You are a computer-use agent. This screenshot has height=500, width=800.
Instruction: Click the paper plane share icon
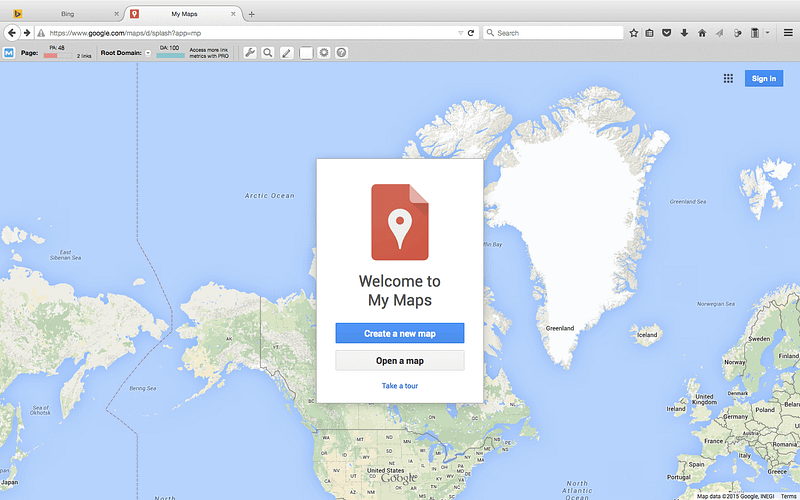tap(719, 33)
